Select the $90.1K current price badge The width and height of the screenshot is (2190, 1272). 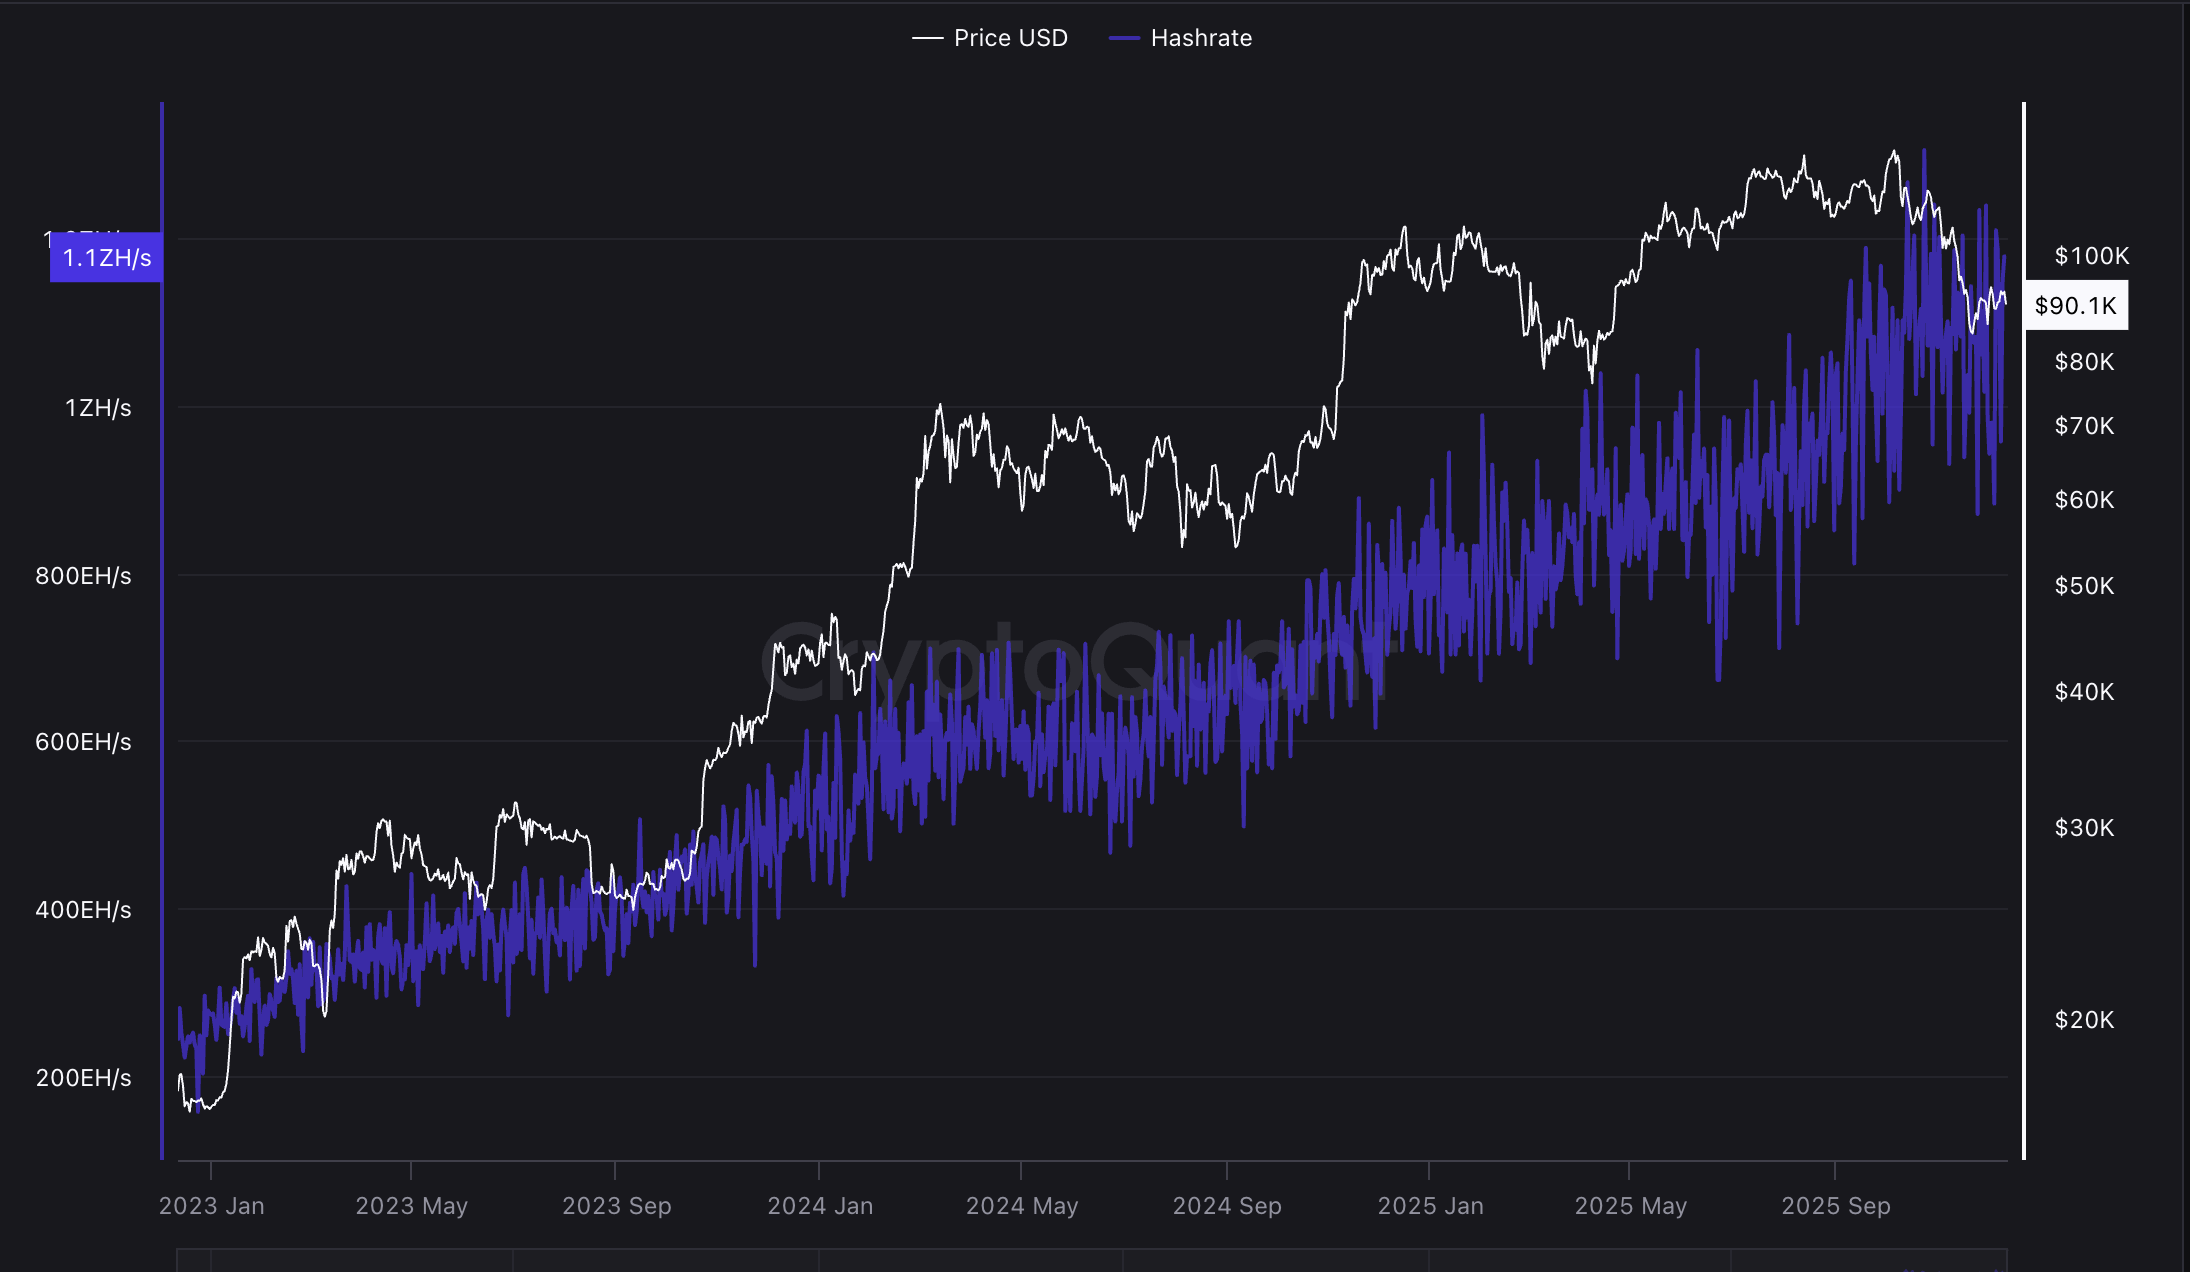point(2077,306)
